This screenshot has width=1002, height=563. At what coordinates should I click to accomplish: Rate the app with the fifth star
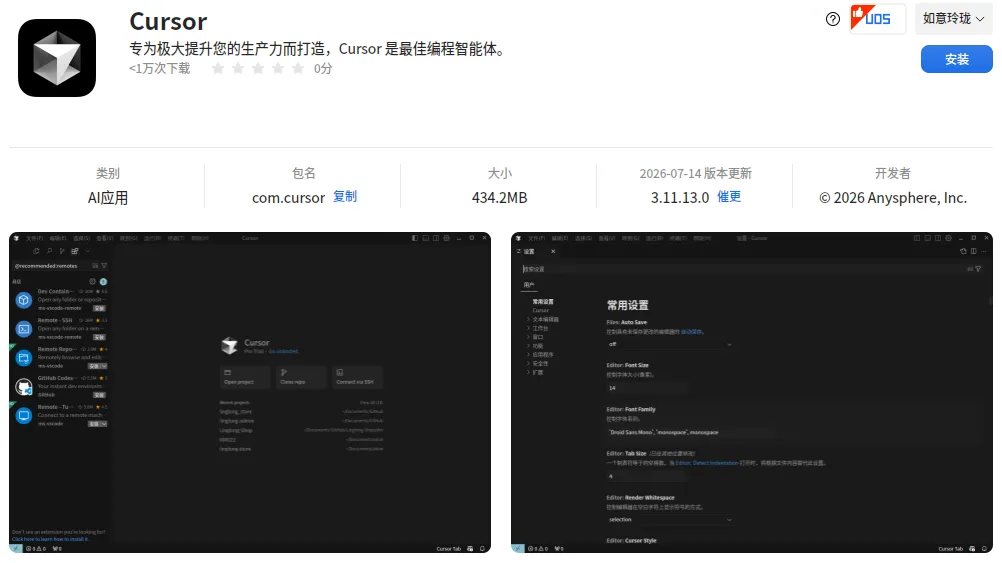298,68
